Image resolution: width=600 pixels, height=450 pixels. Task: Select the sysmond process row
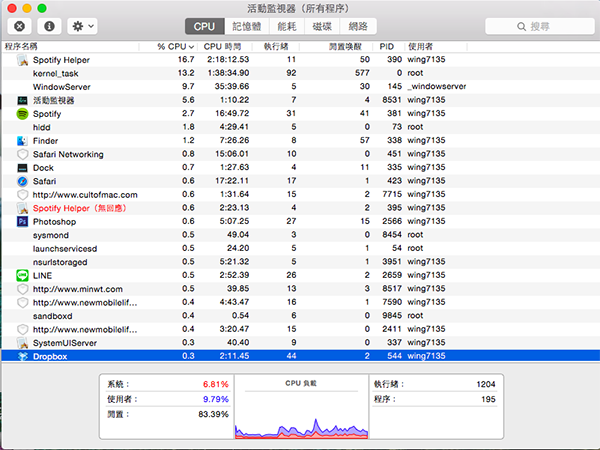pos(301,235)
